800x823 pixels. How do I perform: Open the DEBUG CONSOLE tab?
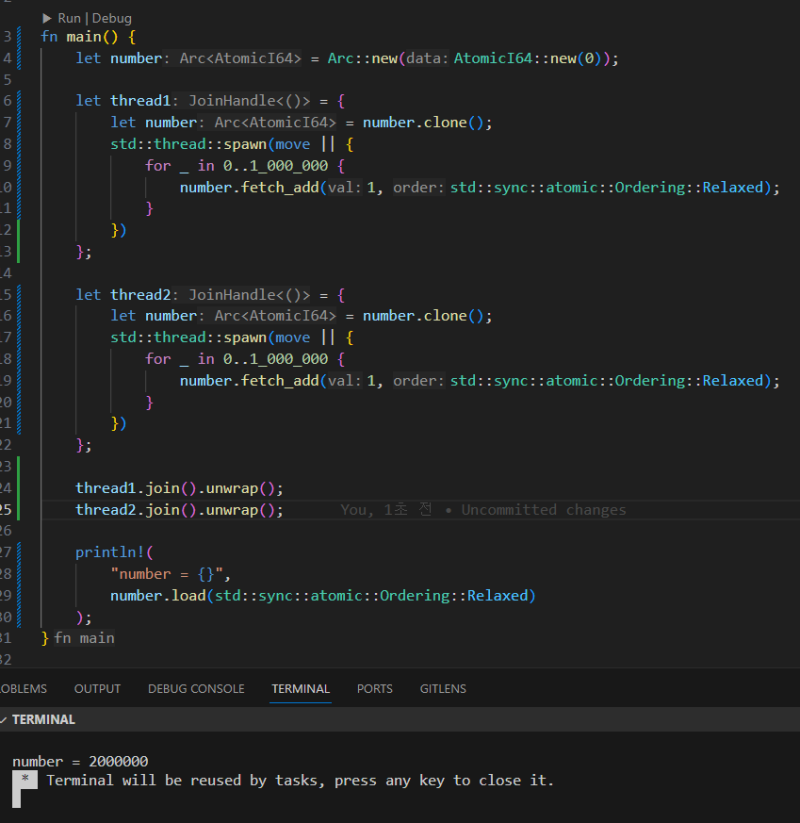(x=196, y=688)
